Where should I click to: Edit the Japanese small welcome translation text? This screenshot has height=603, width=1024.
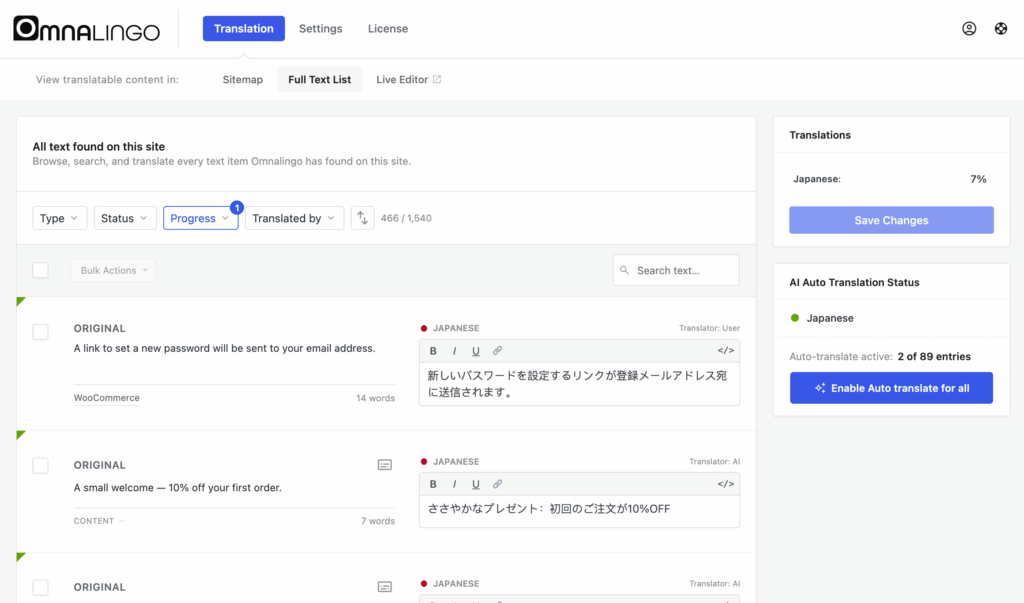tap(579, 510)
